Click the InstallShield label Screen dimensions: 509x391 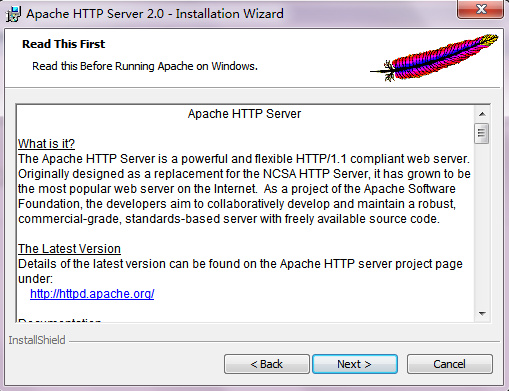tap(37, 340)
